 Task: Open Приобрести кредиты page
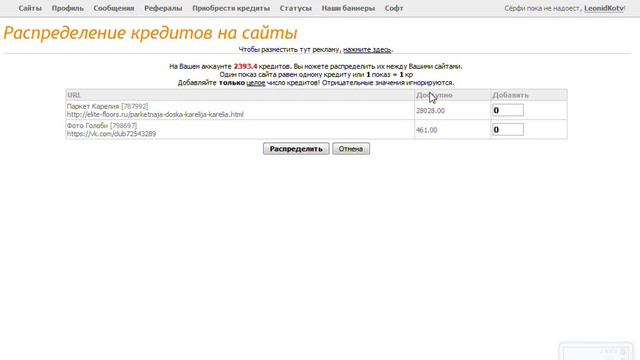pyautogui.click(x=231, y=8)
